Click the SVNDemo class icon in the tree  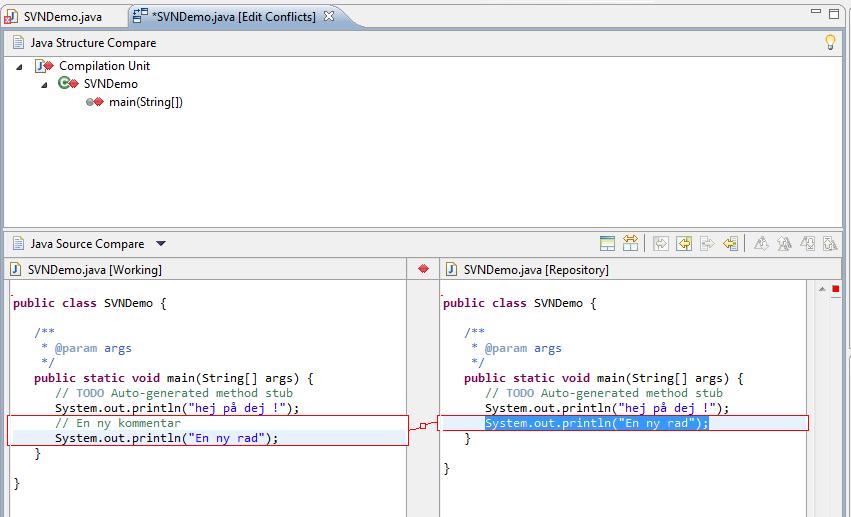coord(68,84)
